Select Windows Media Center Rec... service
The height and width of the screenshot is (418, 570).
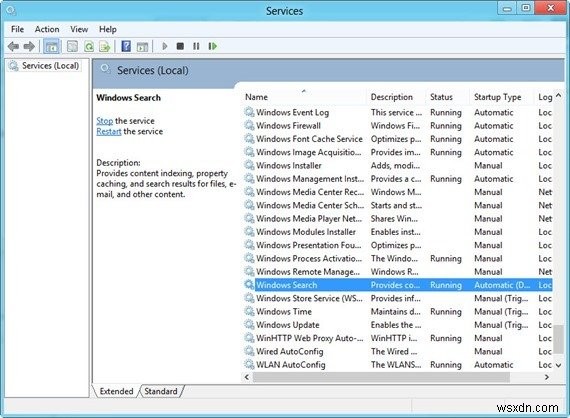point(398,192)
